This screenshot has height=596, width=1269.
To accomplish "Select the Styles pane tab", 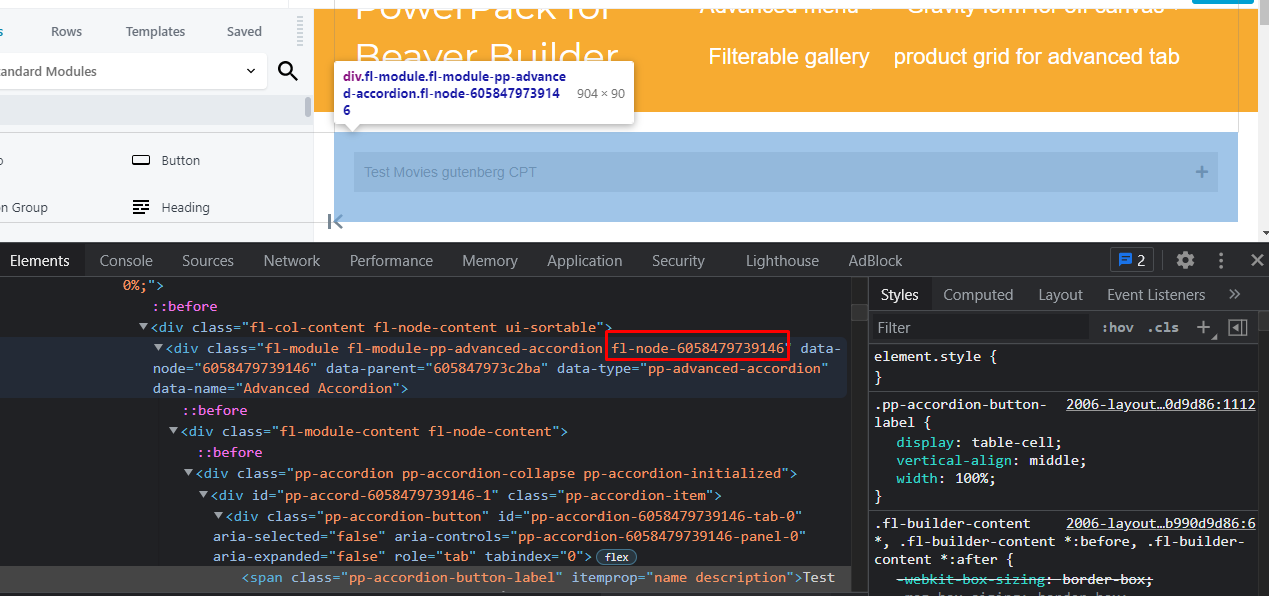I will (x=900, y=294).
